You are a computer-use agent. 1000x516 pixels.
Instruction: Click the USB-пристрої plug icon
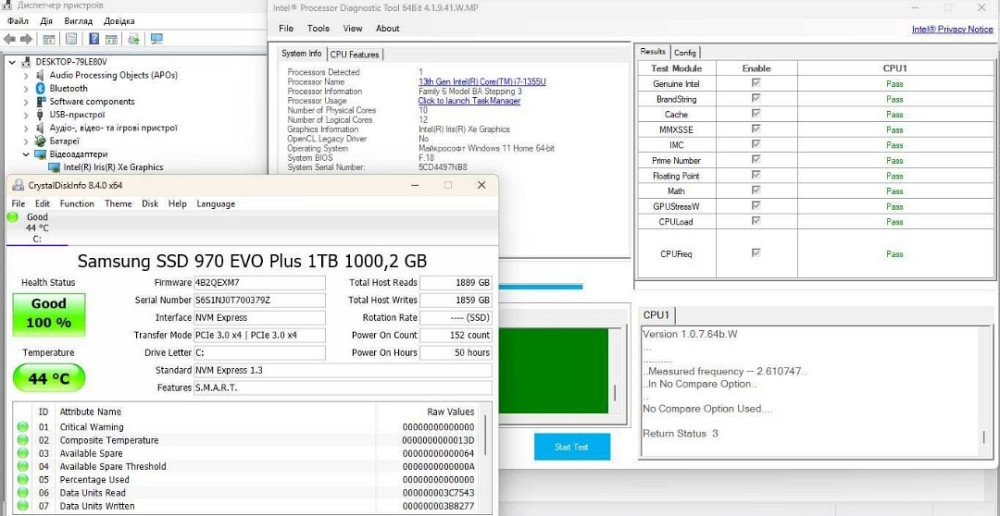(41, 115)
